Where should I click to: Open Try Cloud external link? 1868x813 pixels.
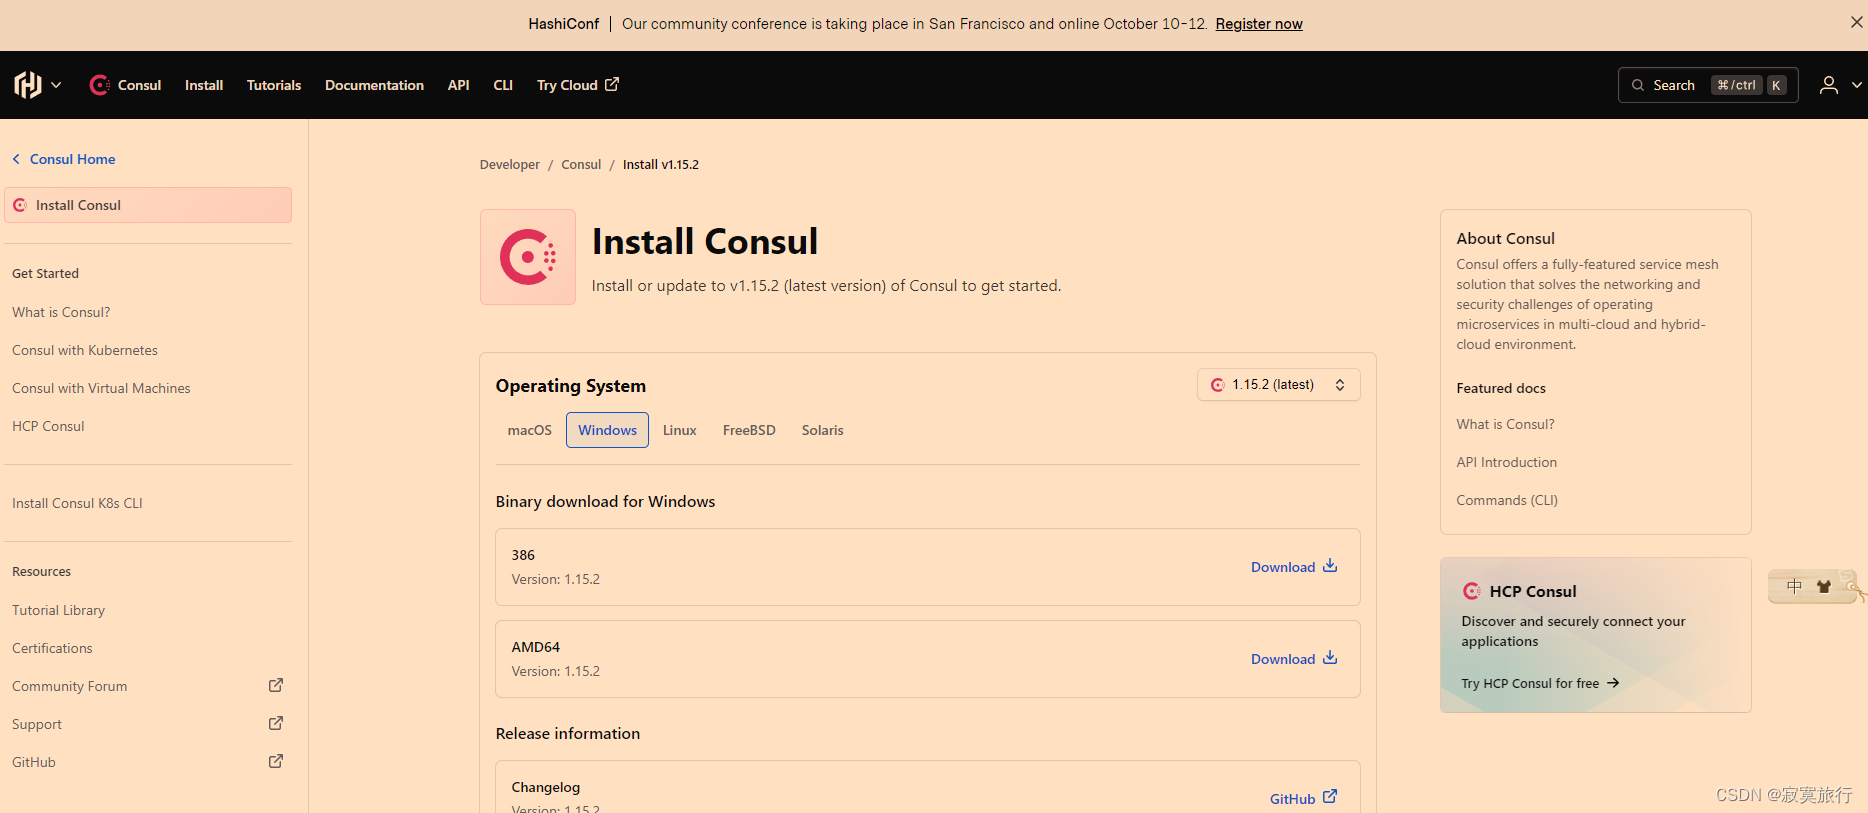coord(578,85)
